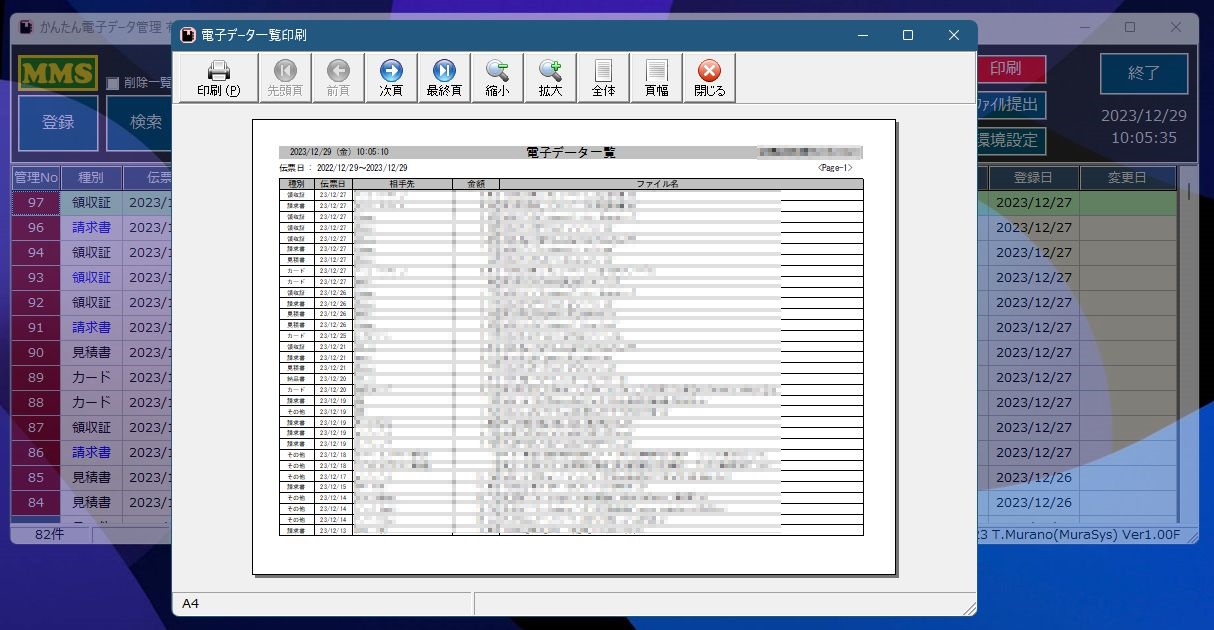Maximize the 電子データ一覧印刷 window
The height and width of the screenshot is (630, 1214).
coord(907,35)
